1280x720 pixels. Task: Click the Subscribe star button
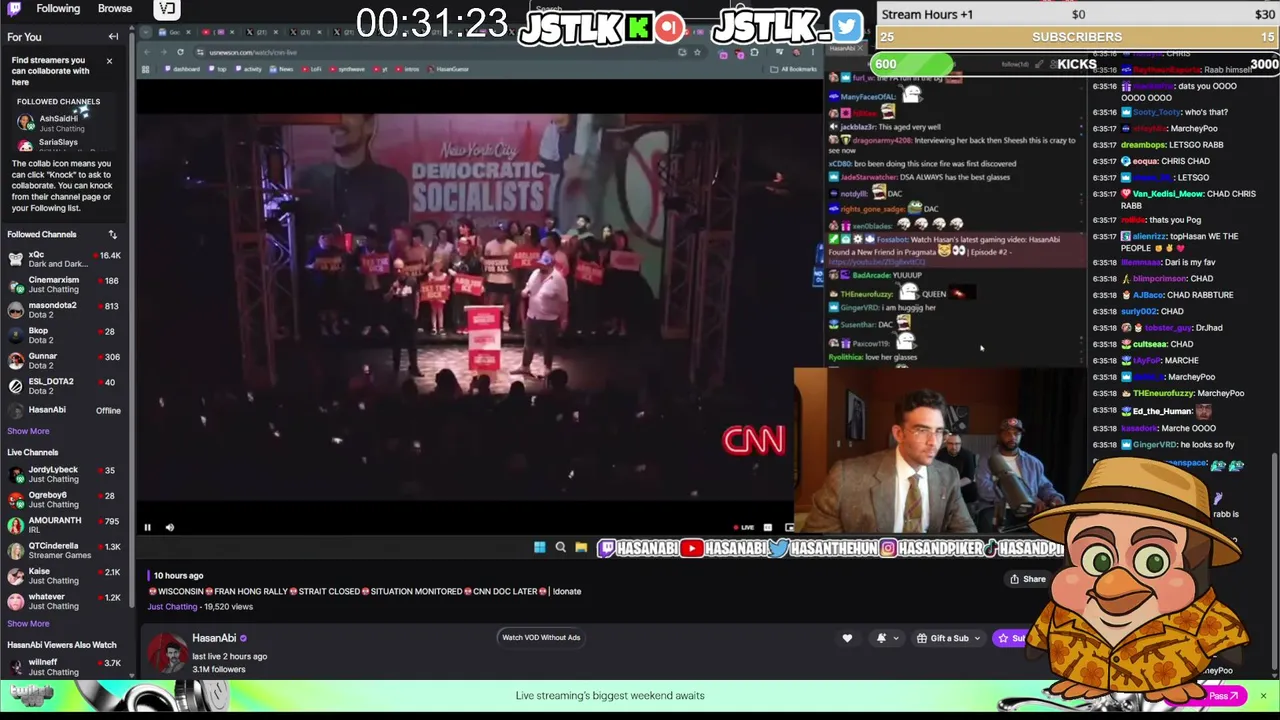coord(1010,638)
